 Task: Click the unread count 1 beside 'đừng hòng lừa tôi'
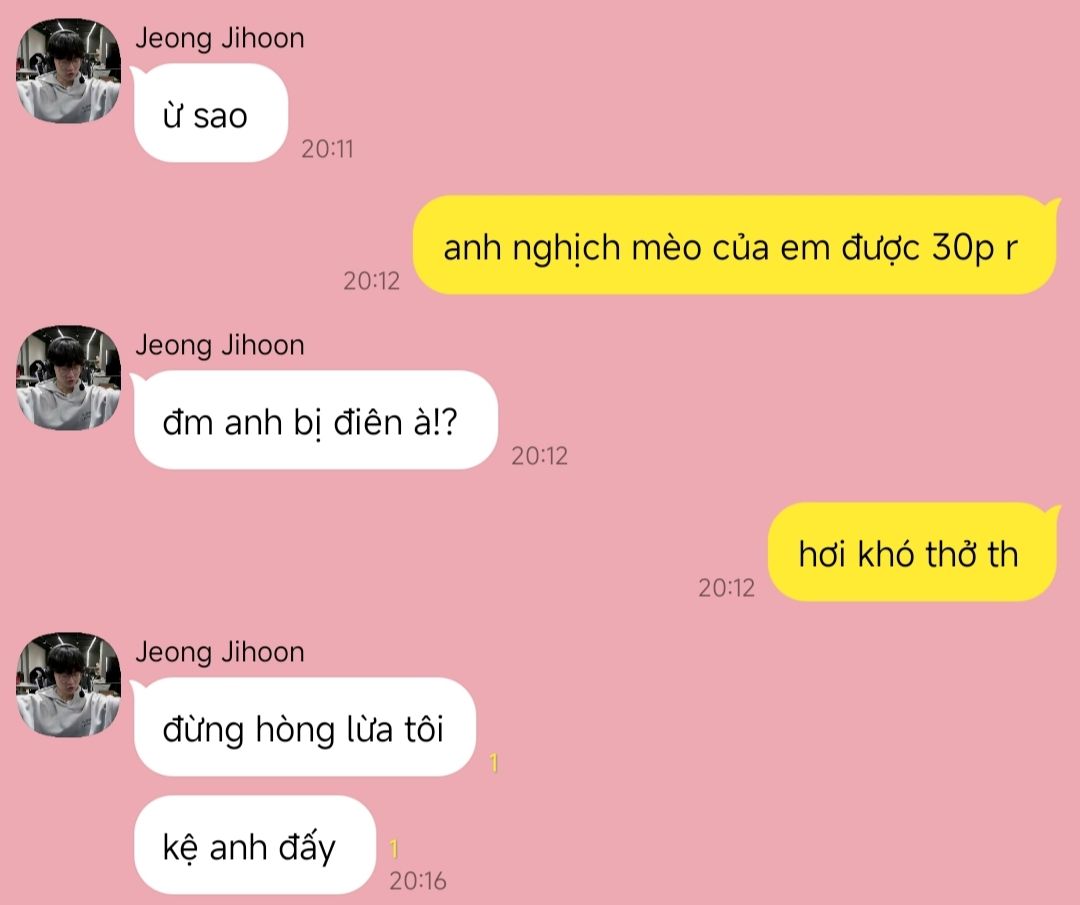(x=493, y=762)
